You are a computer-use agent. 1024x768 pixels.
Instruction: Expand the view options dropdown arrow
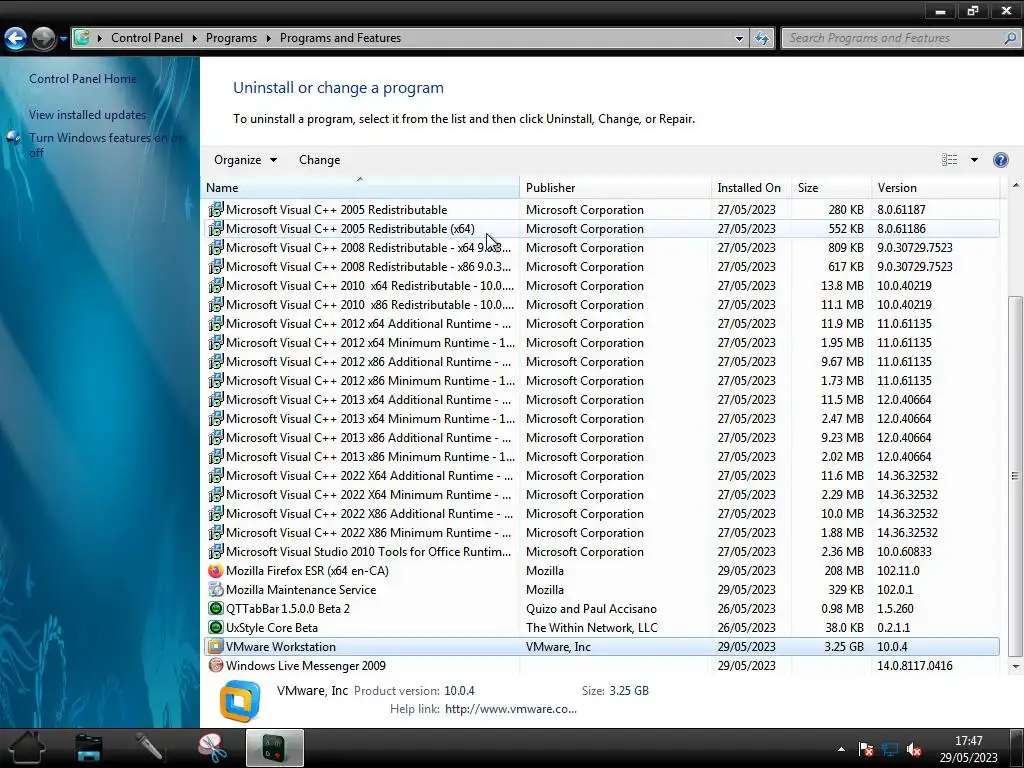tap(974, 160)
